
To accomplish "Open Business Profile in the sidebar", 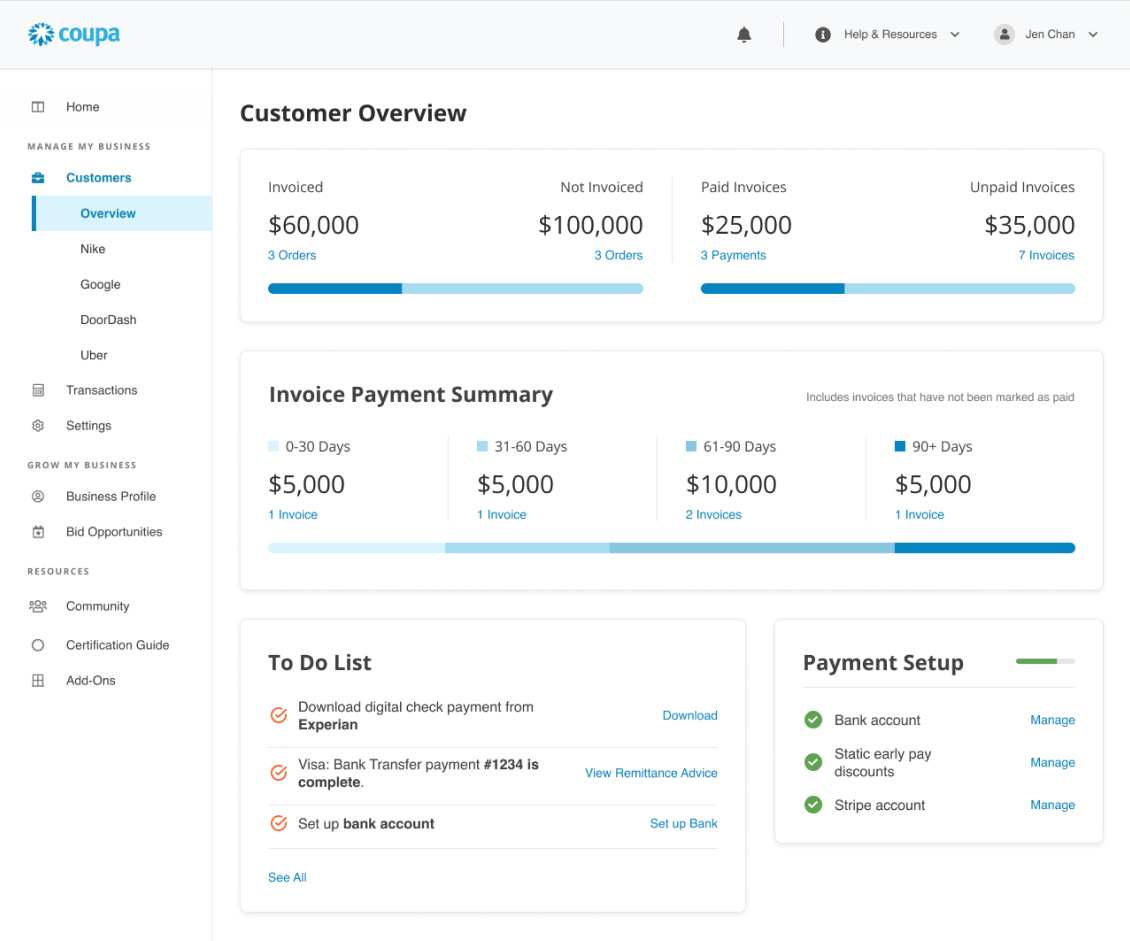I will click(x=110, y=497).
